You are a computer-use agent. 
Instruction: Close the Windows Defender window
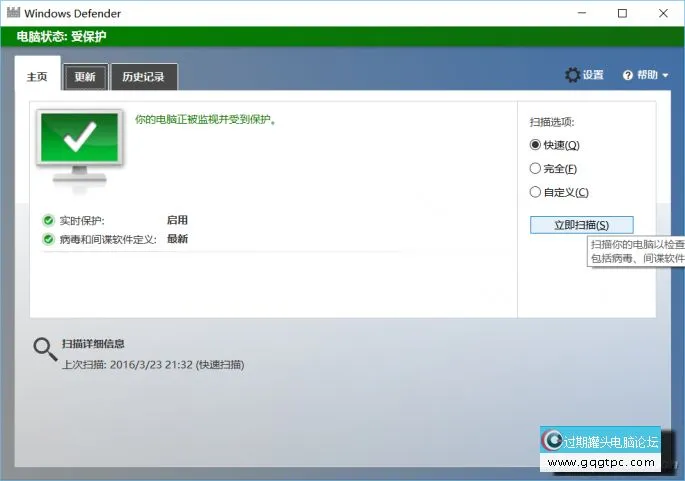[663, 13]
